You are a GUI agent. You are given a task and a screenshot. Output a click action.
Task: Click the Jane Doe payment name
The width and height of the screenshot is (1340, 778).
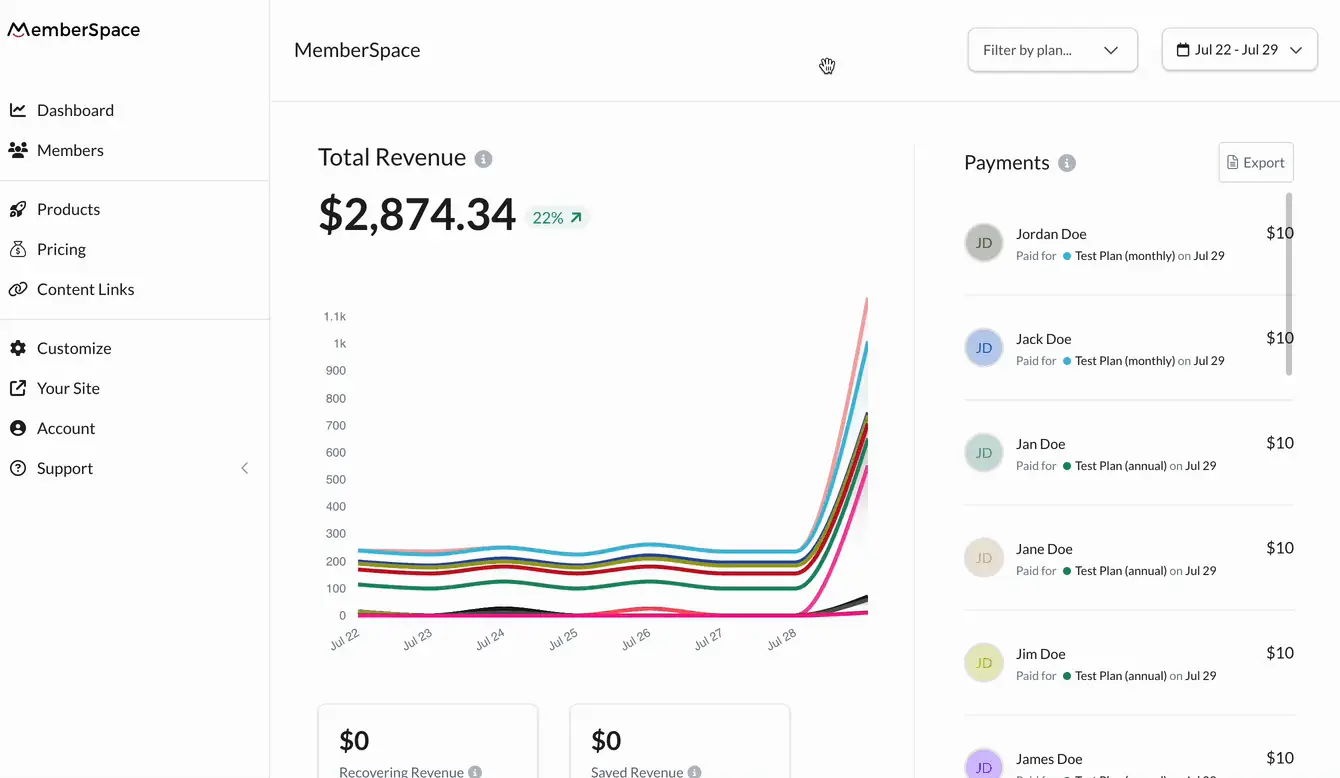click(1044, 549)
